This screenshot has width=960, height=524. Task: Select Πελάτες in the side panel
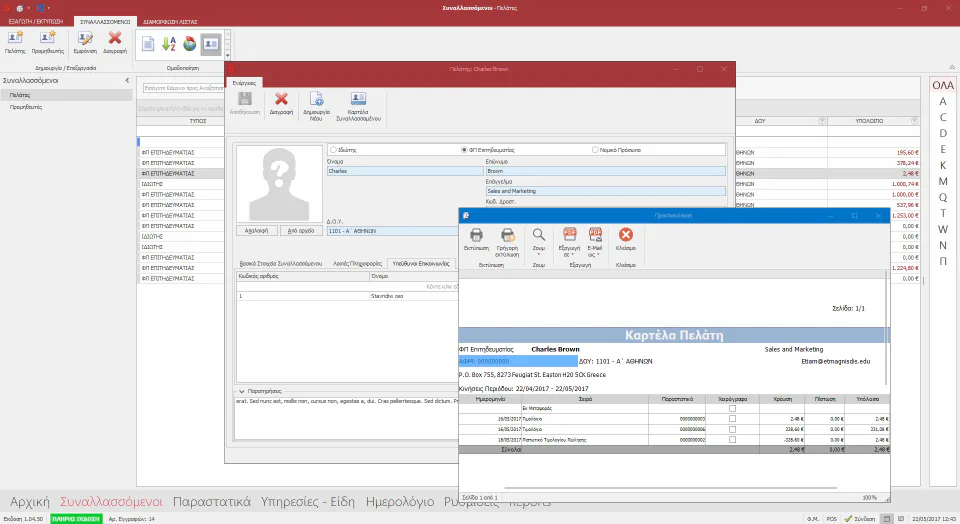click(x=66, y=95)
